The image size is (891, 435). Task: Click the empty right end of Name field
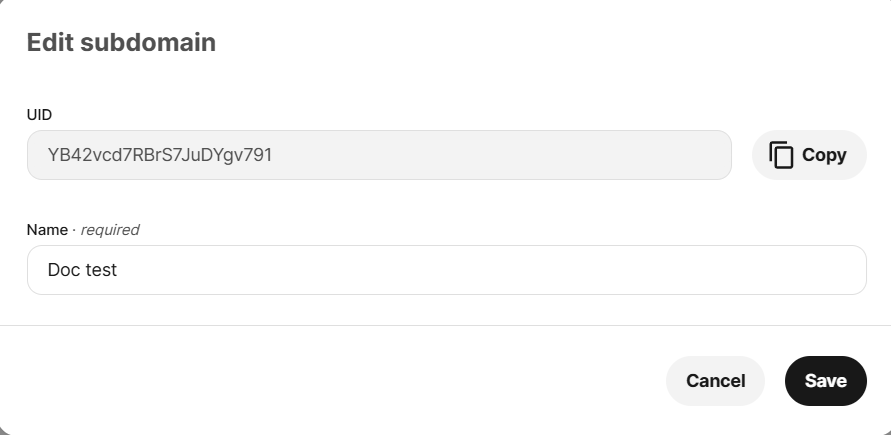point(739,270)
